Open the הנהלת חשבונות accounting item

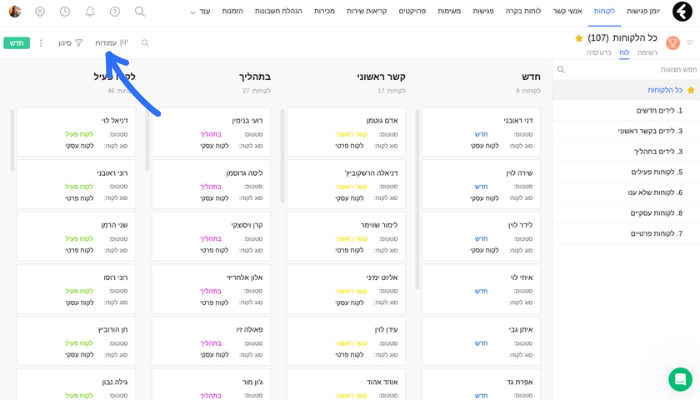278,11
